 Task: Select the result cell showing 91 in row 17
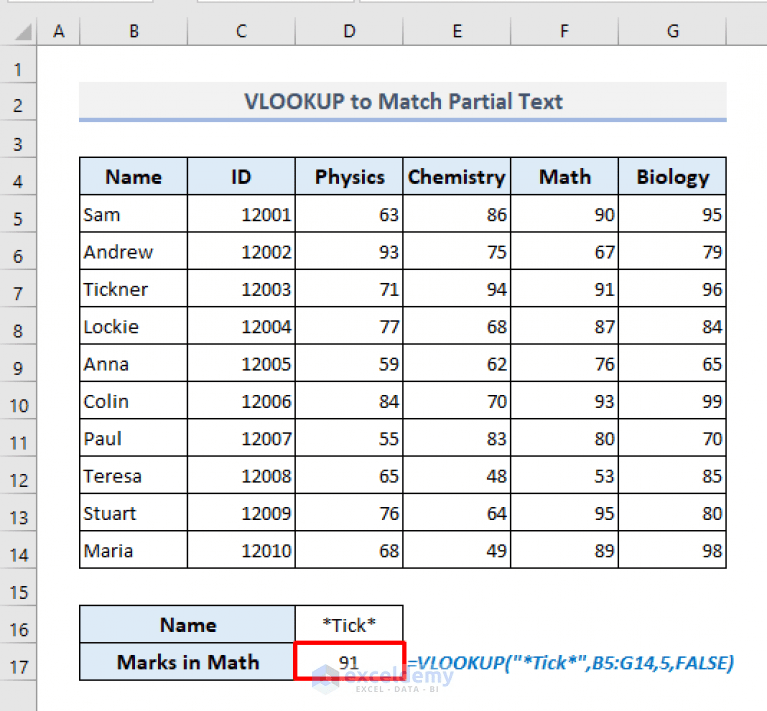tap(349, 662)
